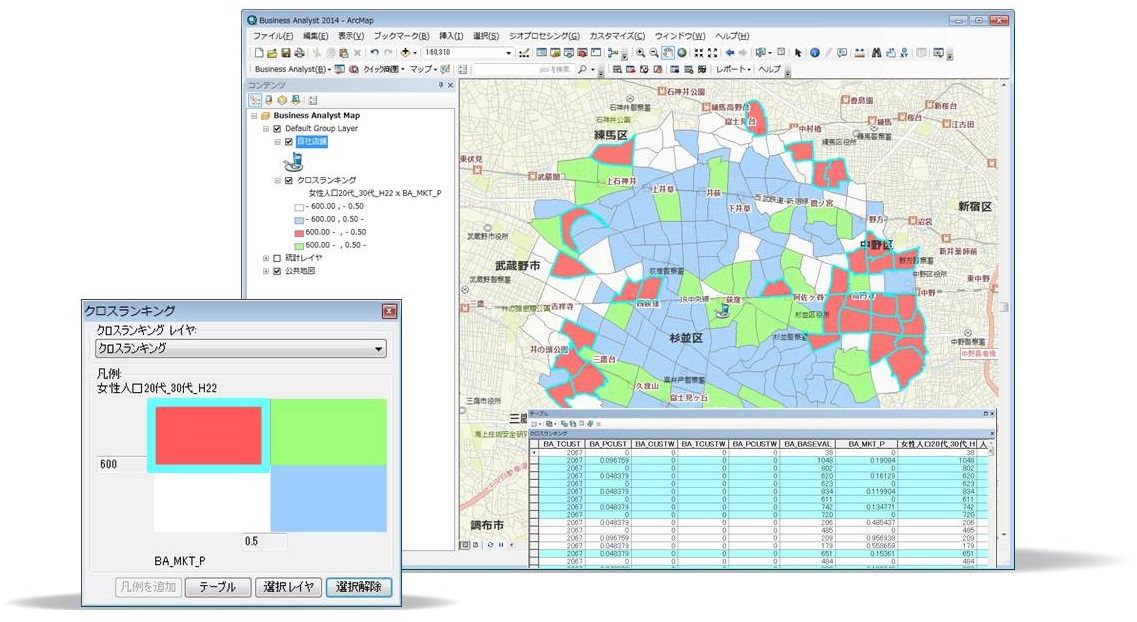
Task: Click the 600 threshold value field
Action: coord(122,465)
